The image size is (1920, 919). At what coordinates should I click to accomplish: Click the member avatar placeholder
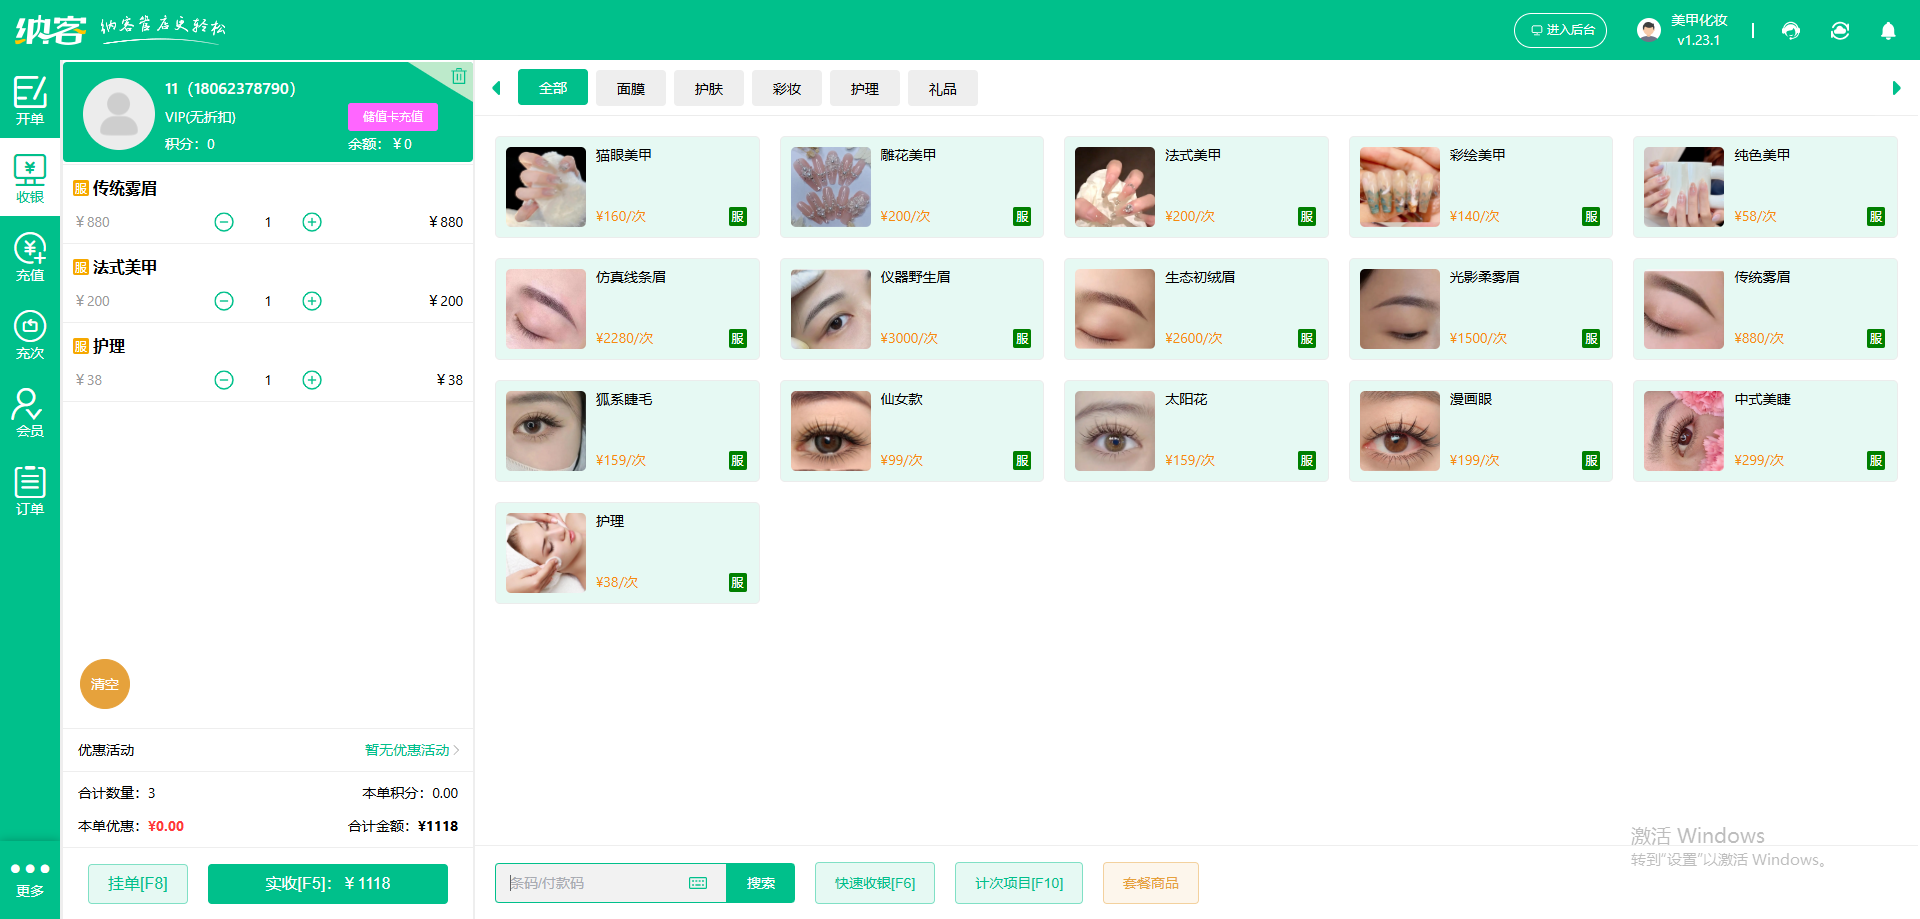pos(119,114)
